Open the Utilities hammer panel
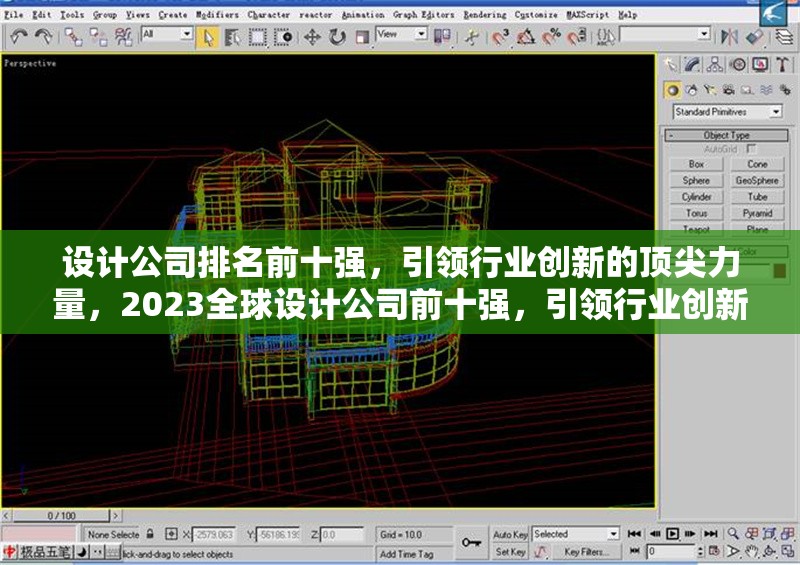800x565 pixels. click(781, 65)
